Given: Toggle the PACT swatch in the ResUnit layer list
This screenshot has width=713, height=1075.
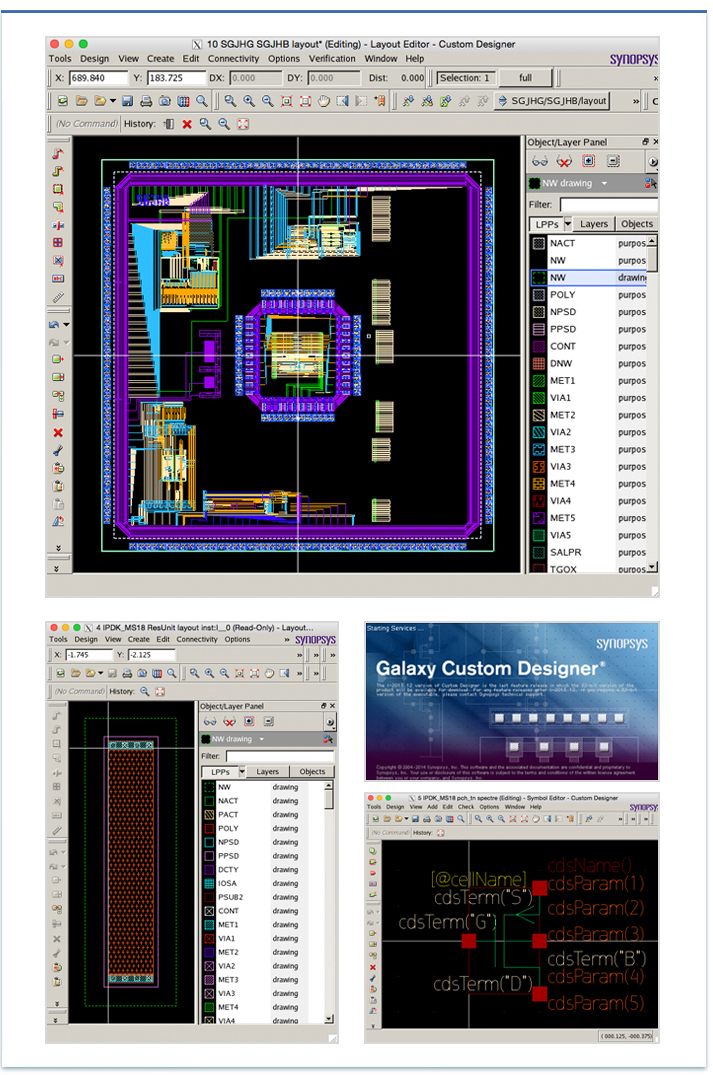Looking at the screenshot, I should pos(210,814).
